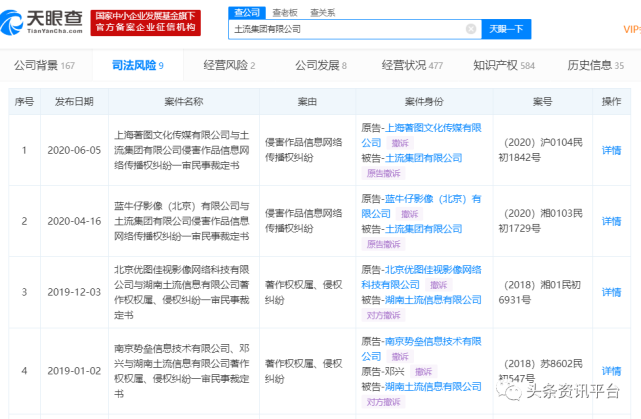Click the search field containing 土流集团有限公司
The height and width of the screenshot is (419, 641).
345,30
